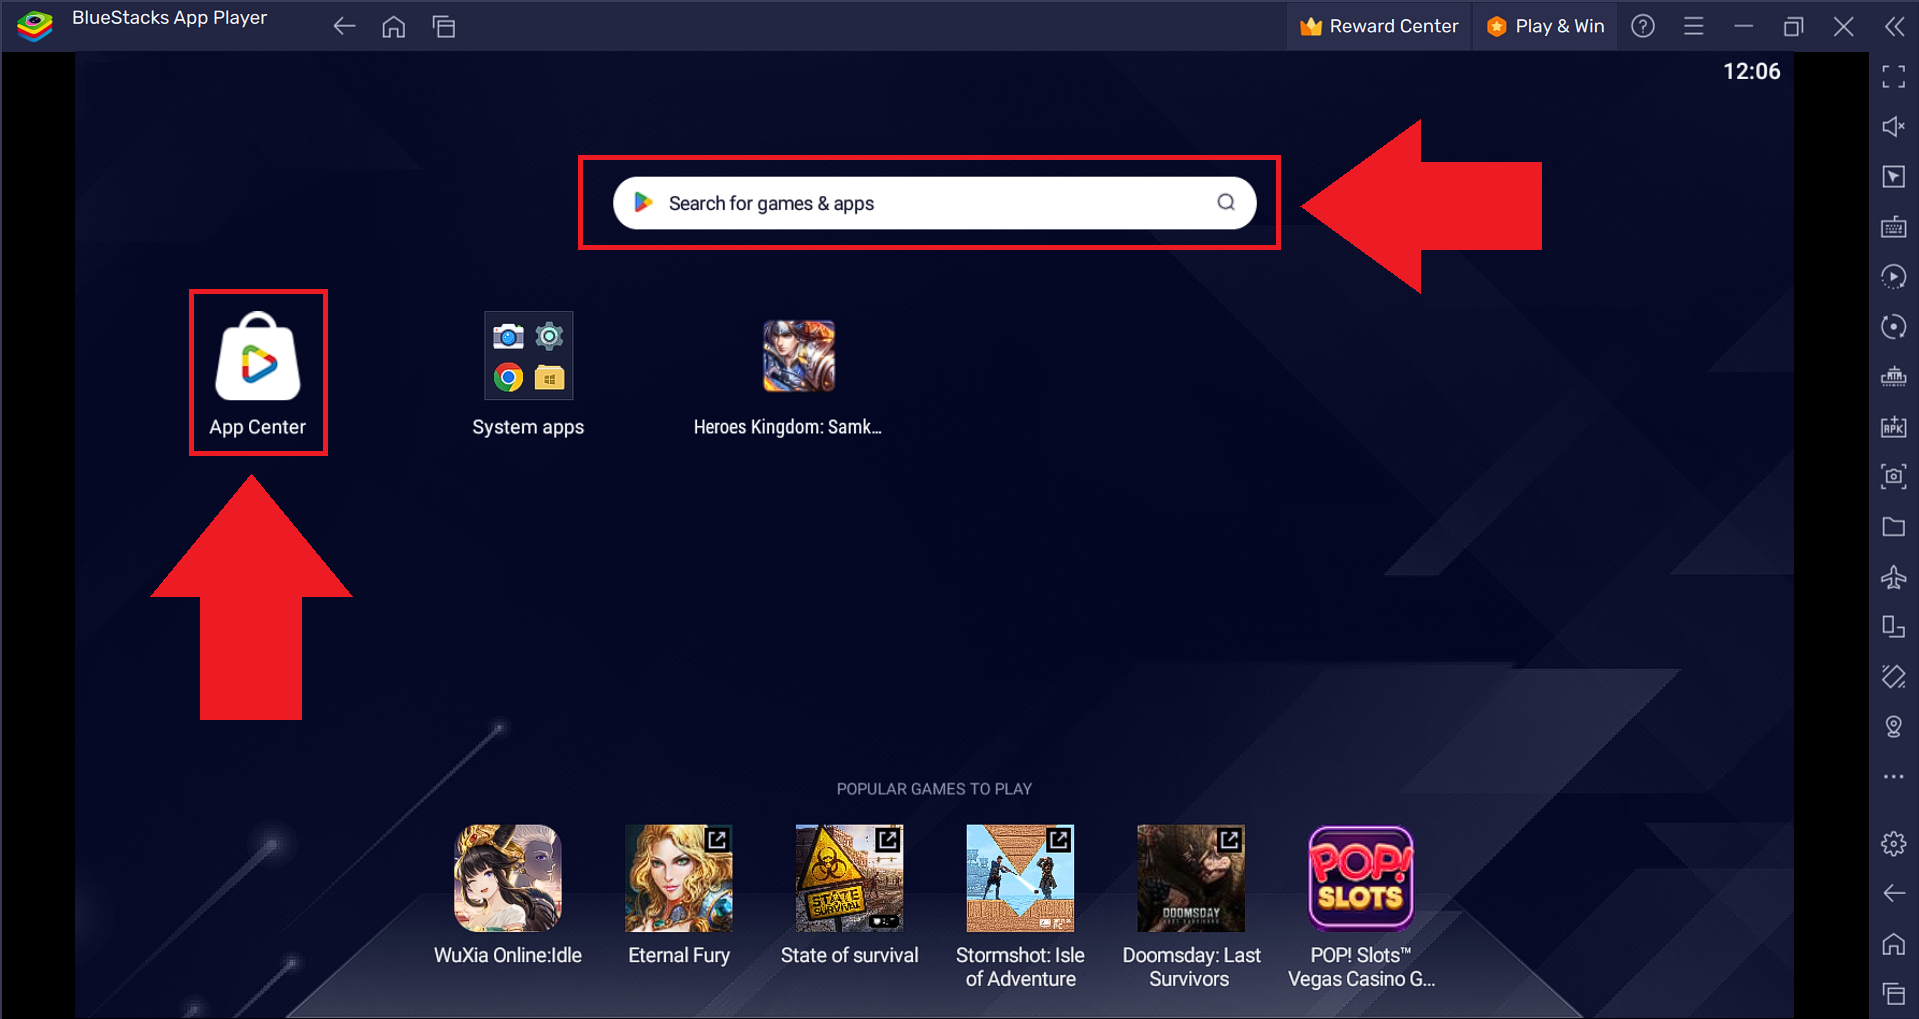The height and width of the screenshot is (1019, 1919).
Task: Open the location/GPS spoofing tool
Action: 1893,727
